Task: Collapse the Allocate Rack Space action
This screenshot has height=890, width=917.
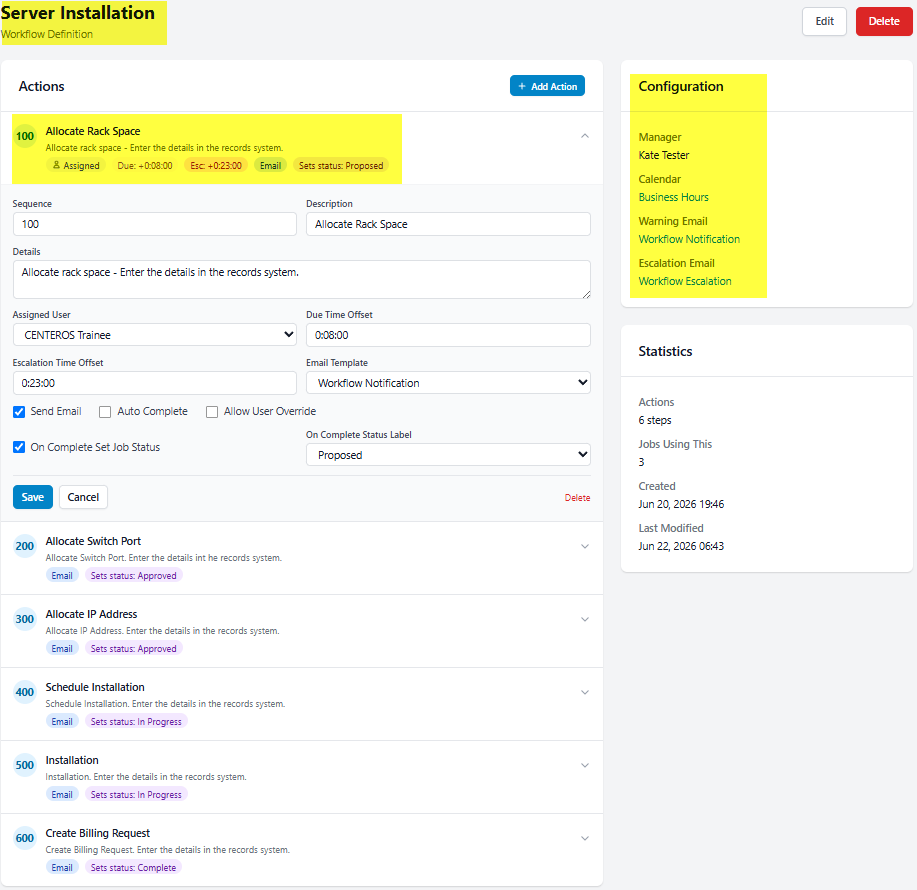Action: coord(585,136)
